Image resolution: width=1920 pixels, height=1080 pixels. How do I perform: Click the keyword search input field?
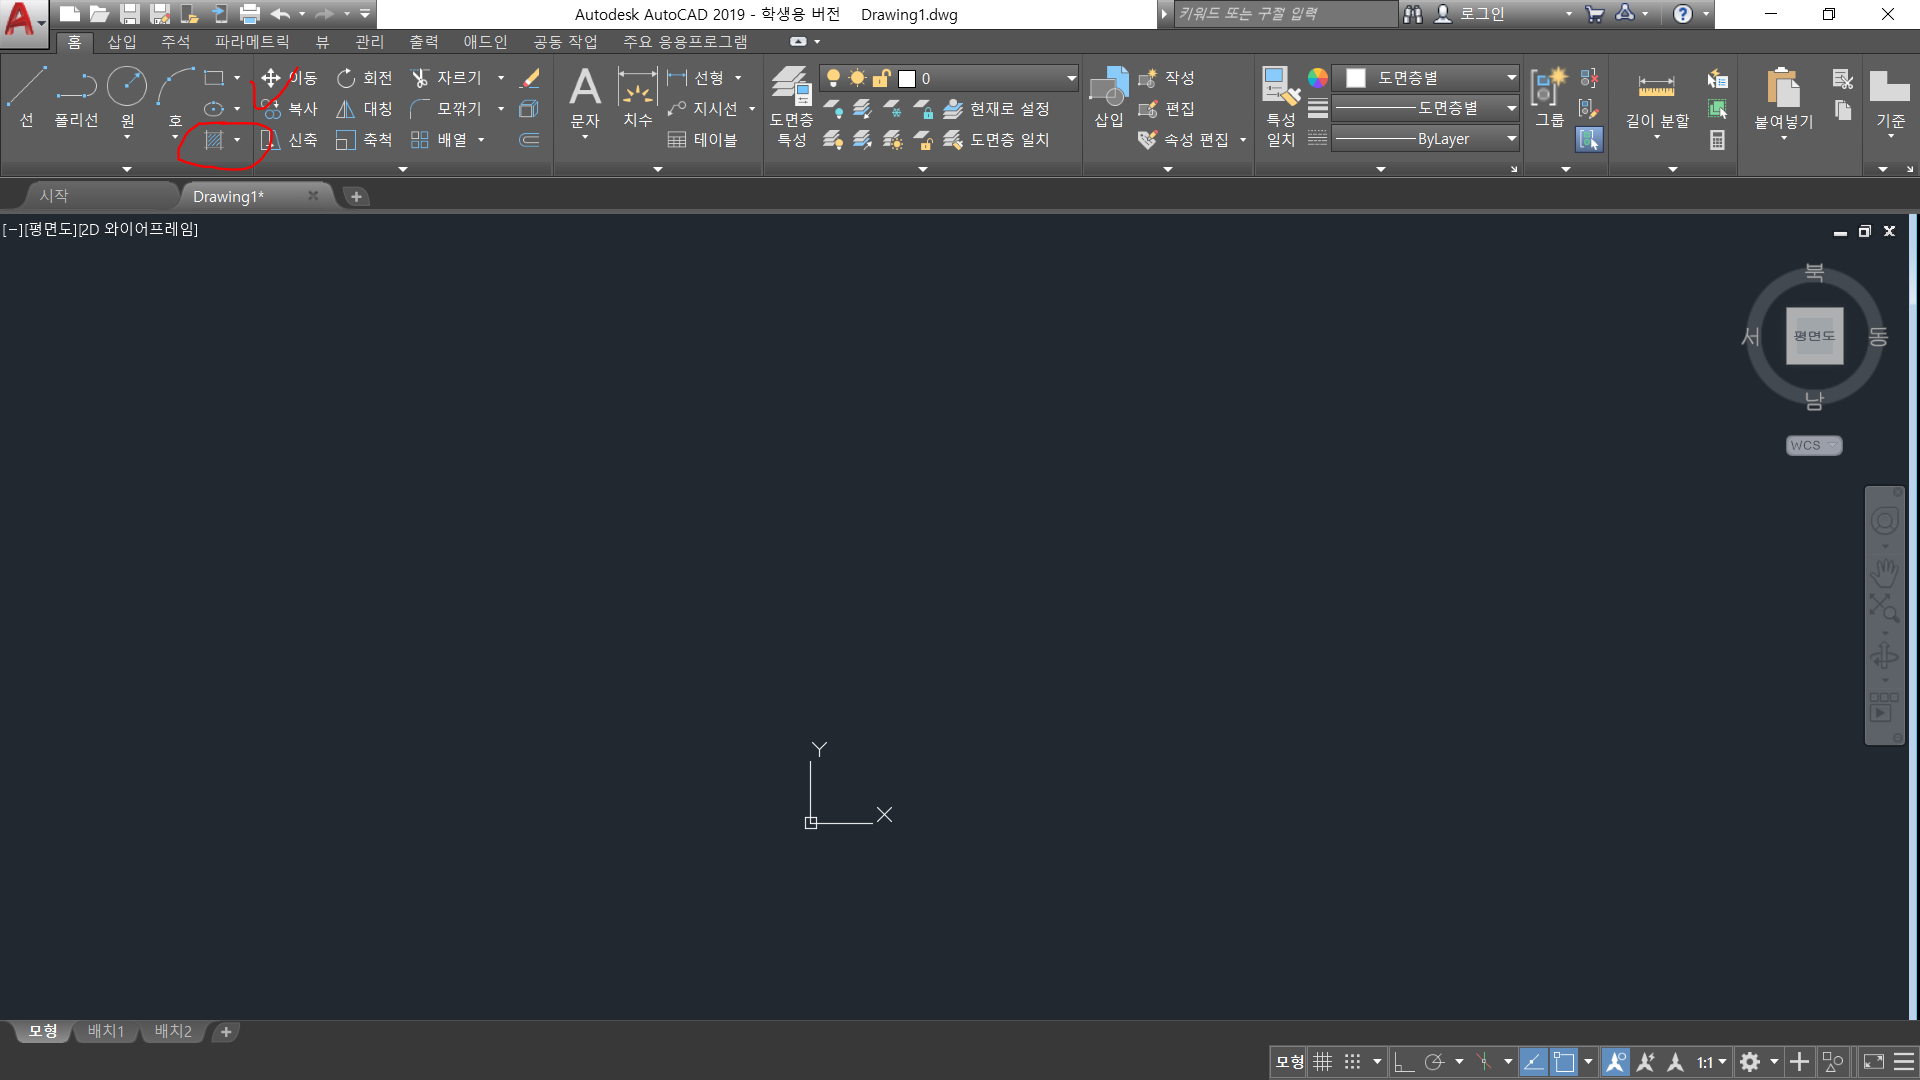click(1283, 14)
